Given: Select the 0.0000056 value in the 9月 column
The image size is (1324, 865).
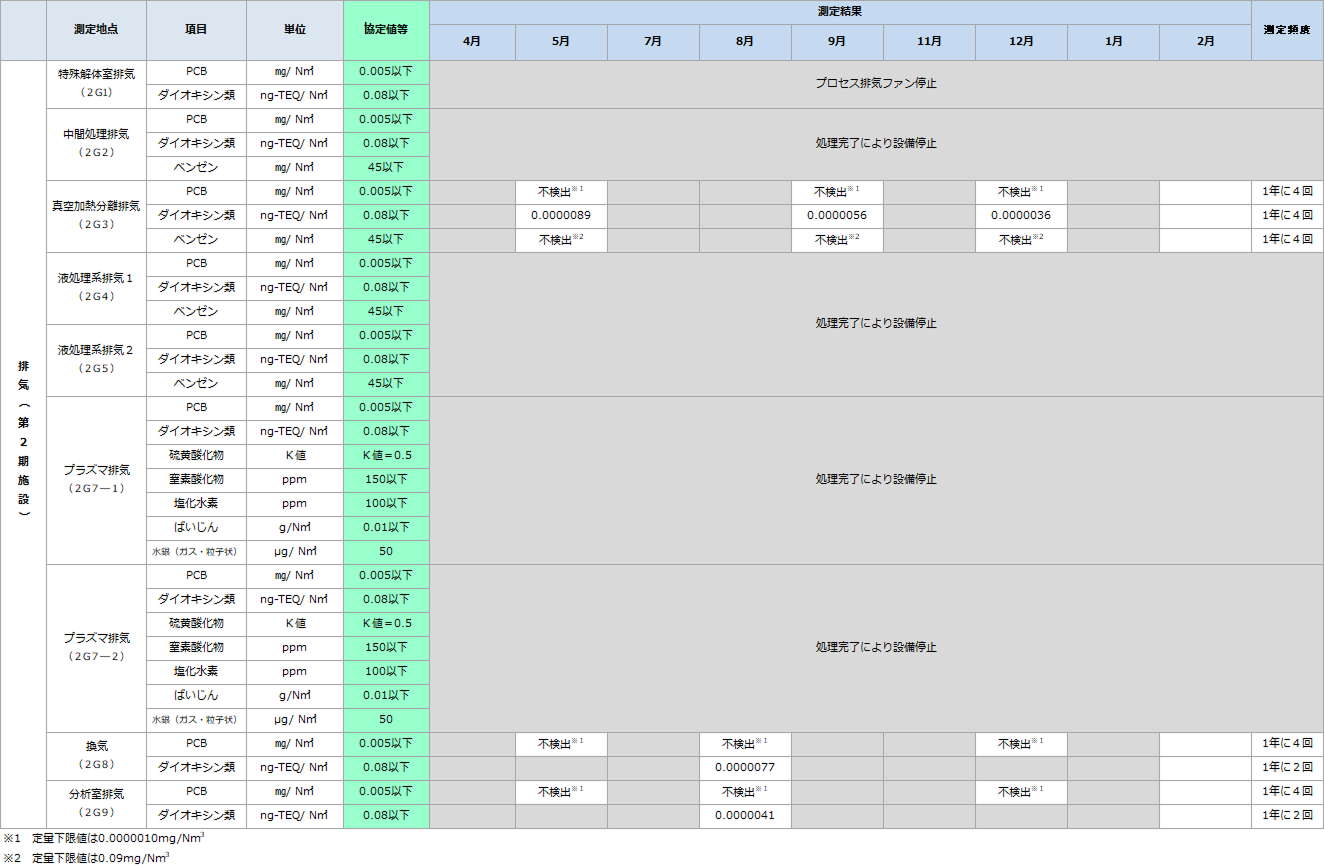Looking at the screenshot, I should click(837, 216).
